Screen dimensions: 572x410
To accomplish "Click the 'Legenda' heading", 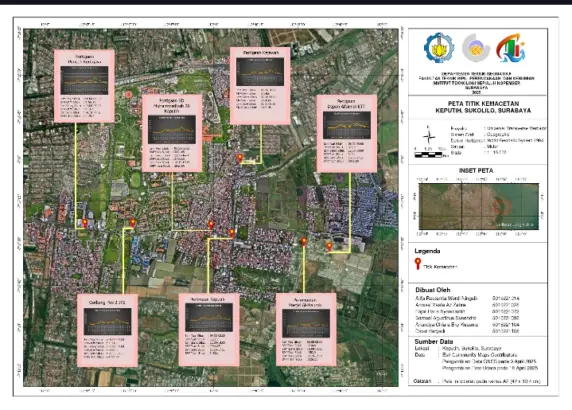I will point(427,251).
